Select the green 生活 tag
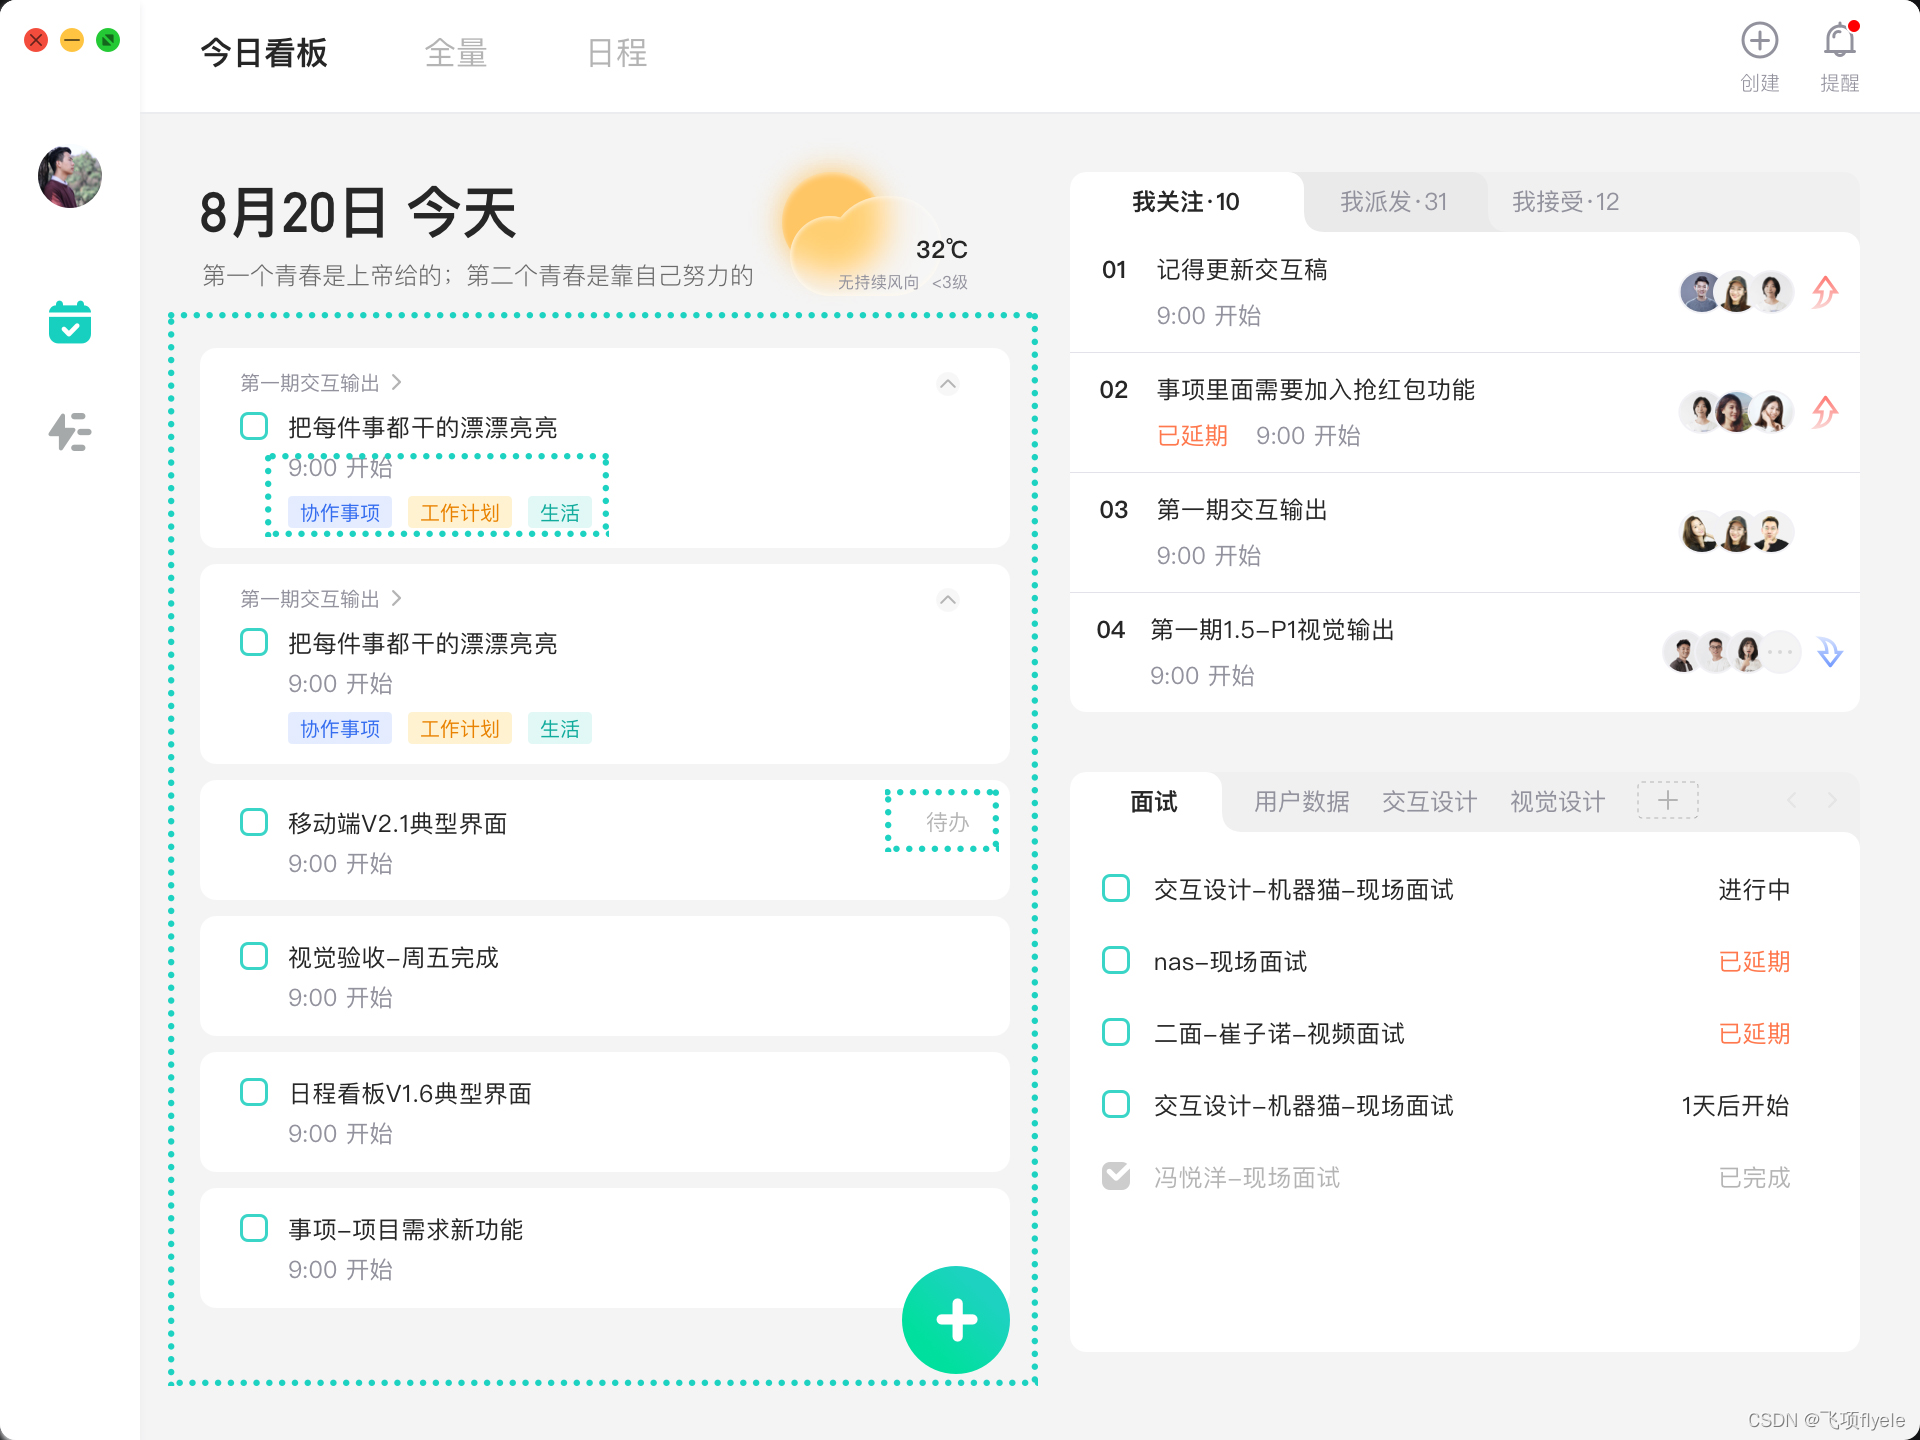 tap(560, 512)
